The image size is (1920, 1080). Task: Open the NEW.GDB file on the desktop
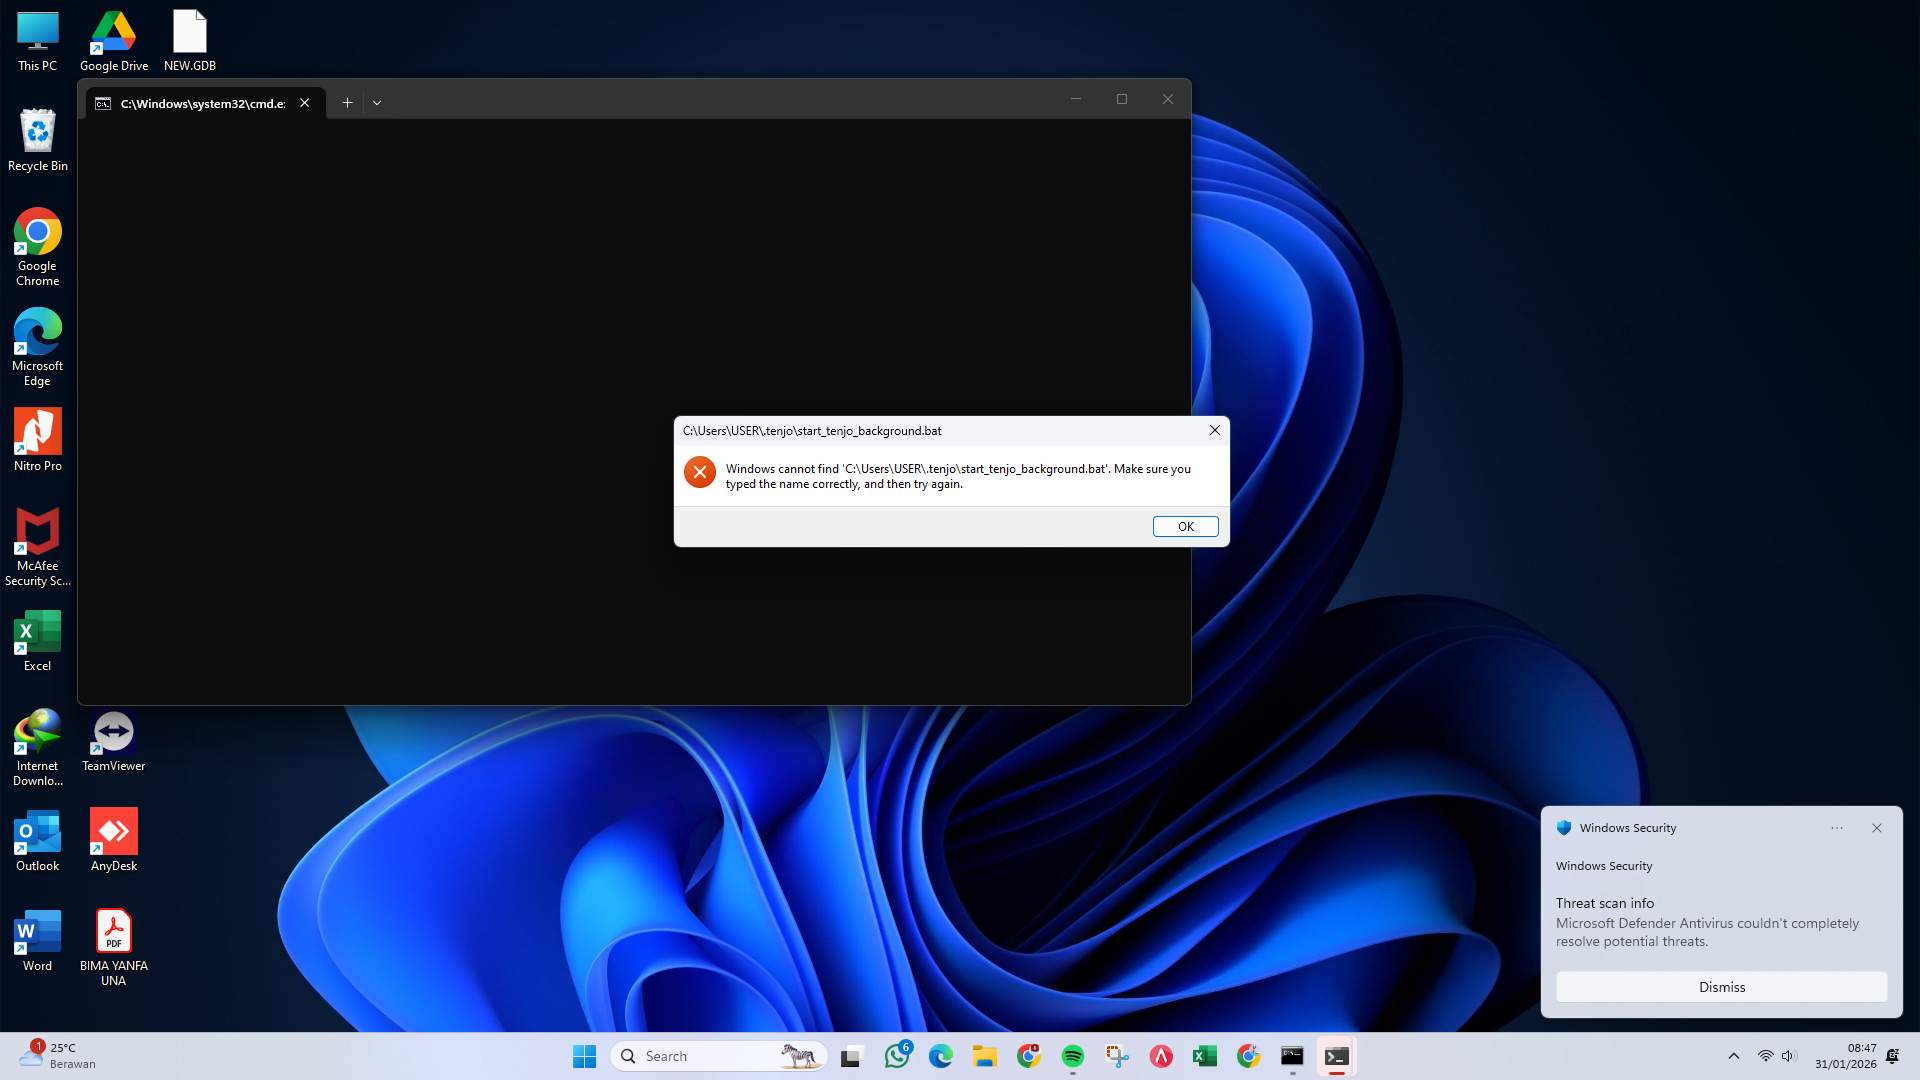[x=189, y=30]
